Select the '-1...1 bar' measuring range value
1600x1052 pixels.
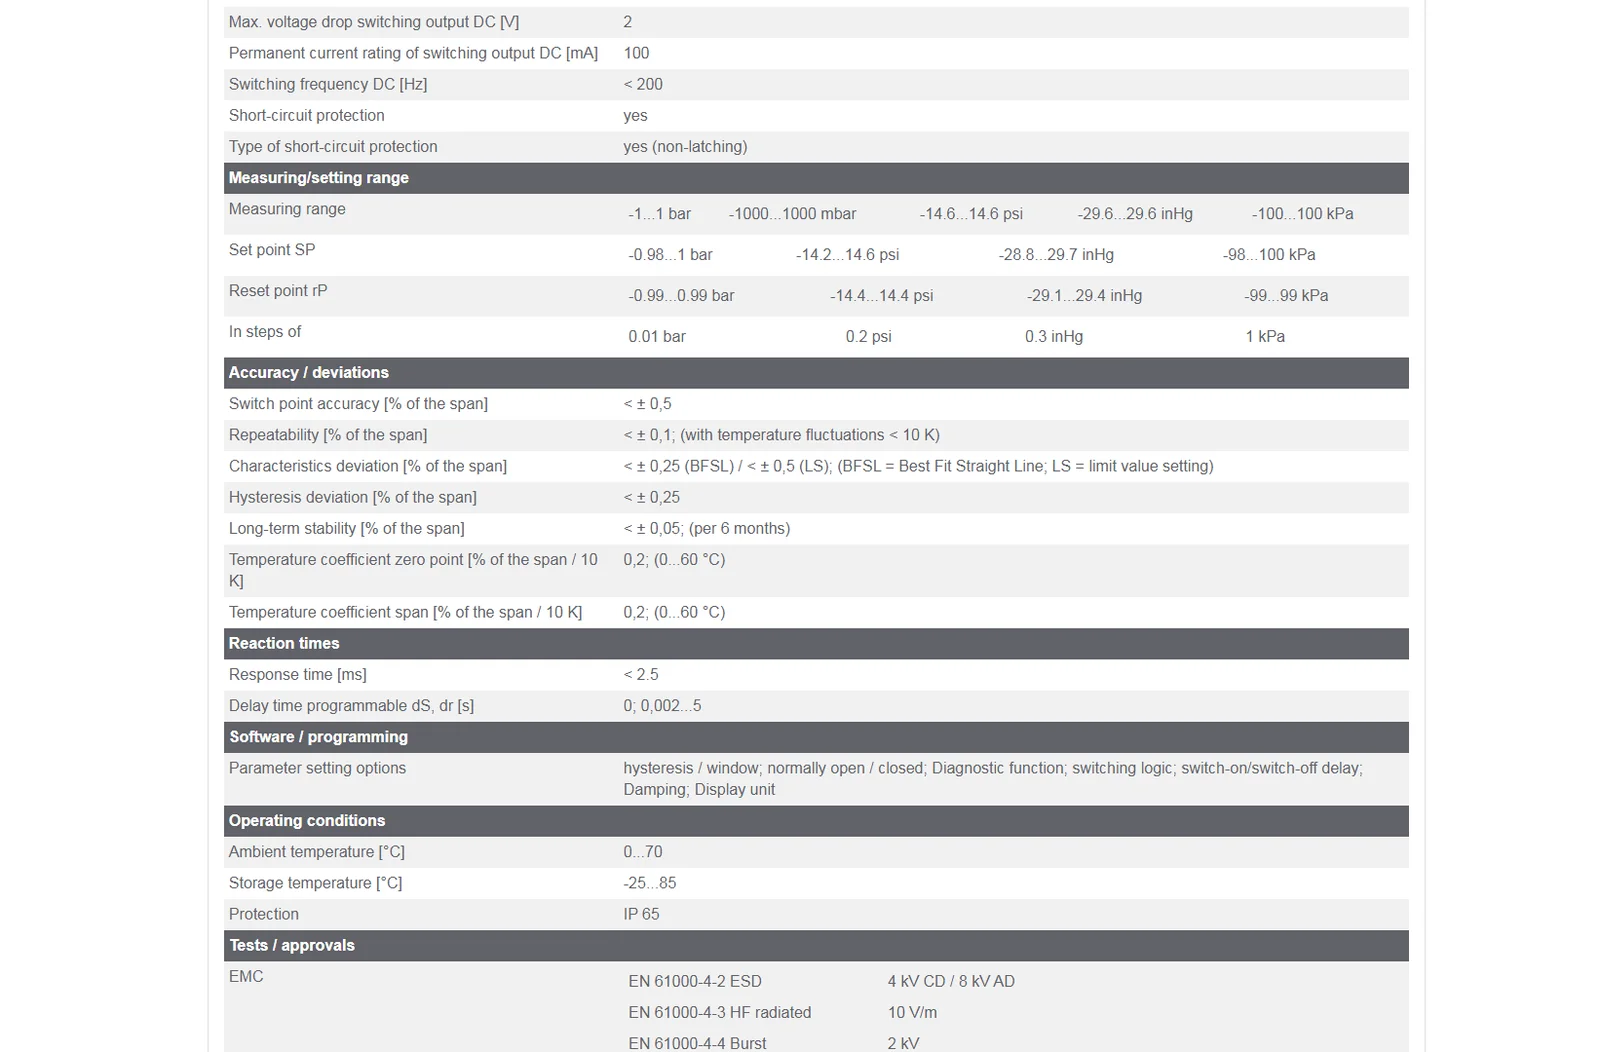click(x=660, y=214)
